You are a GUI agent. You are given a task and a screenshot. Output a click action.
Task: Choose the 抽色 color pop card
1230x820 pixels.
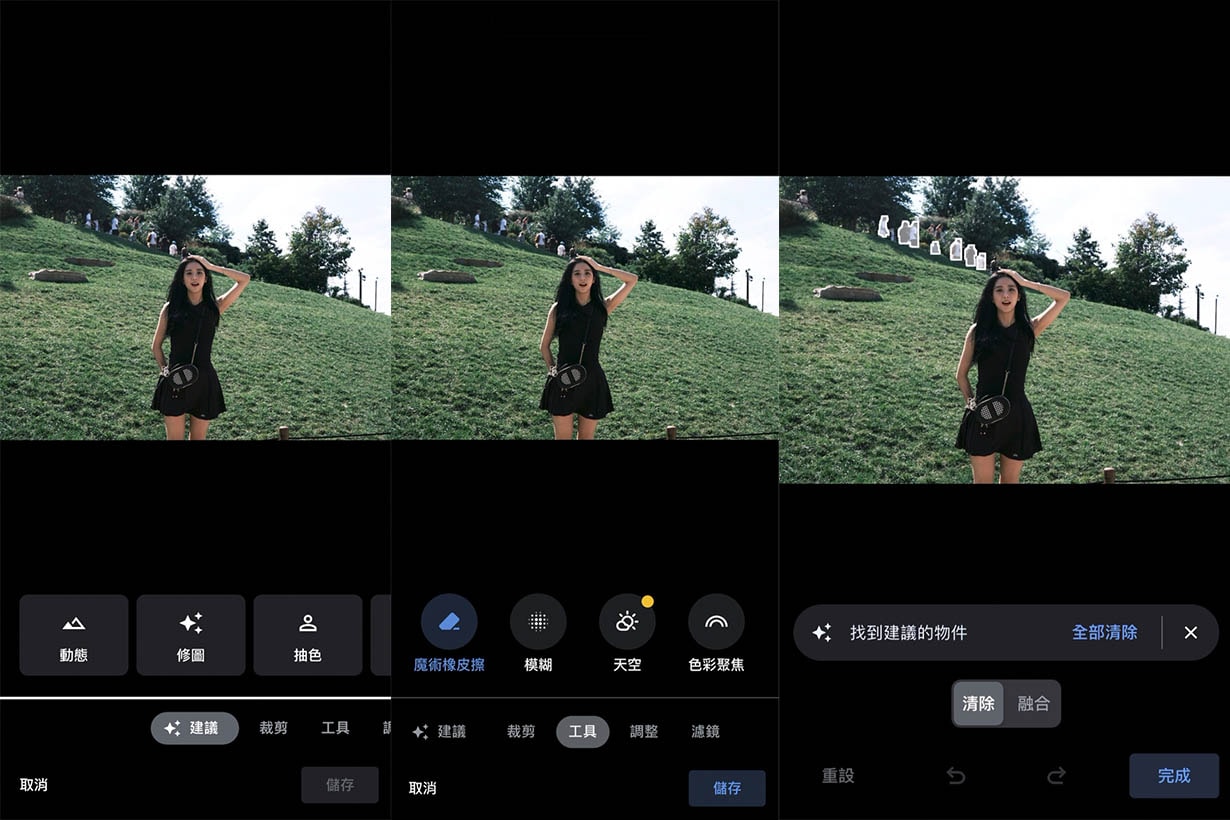coord(307,635)
